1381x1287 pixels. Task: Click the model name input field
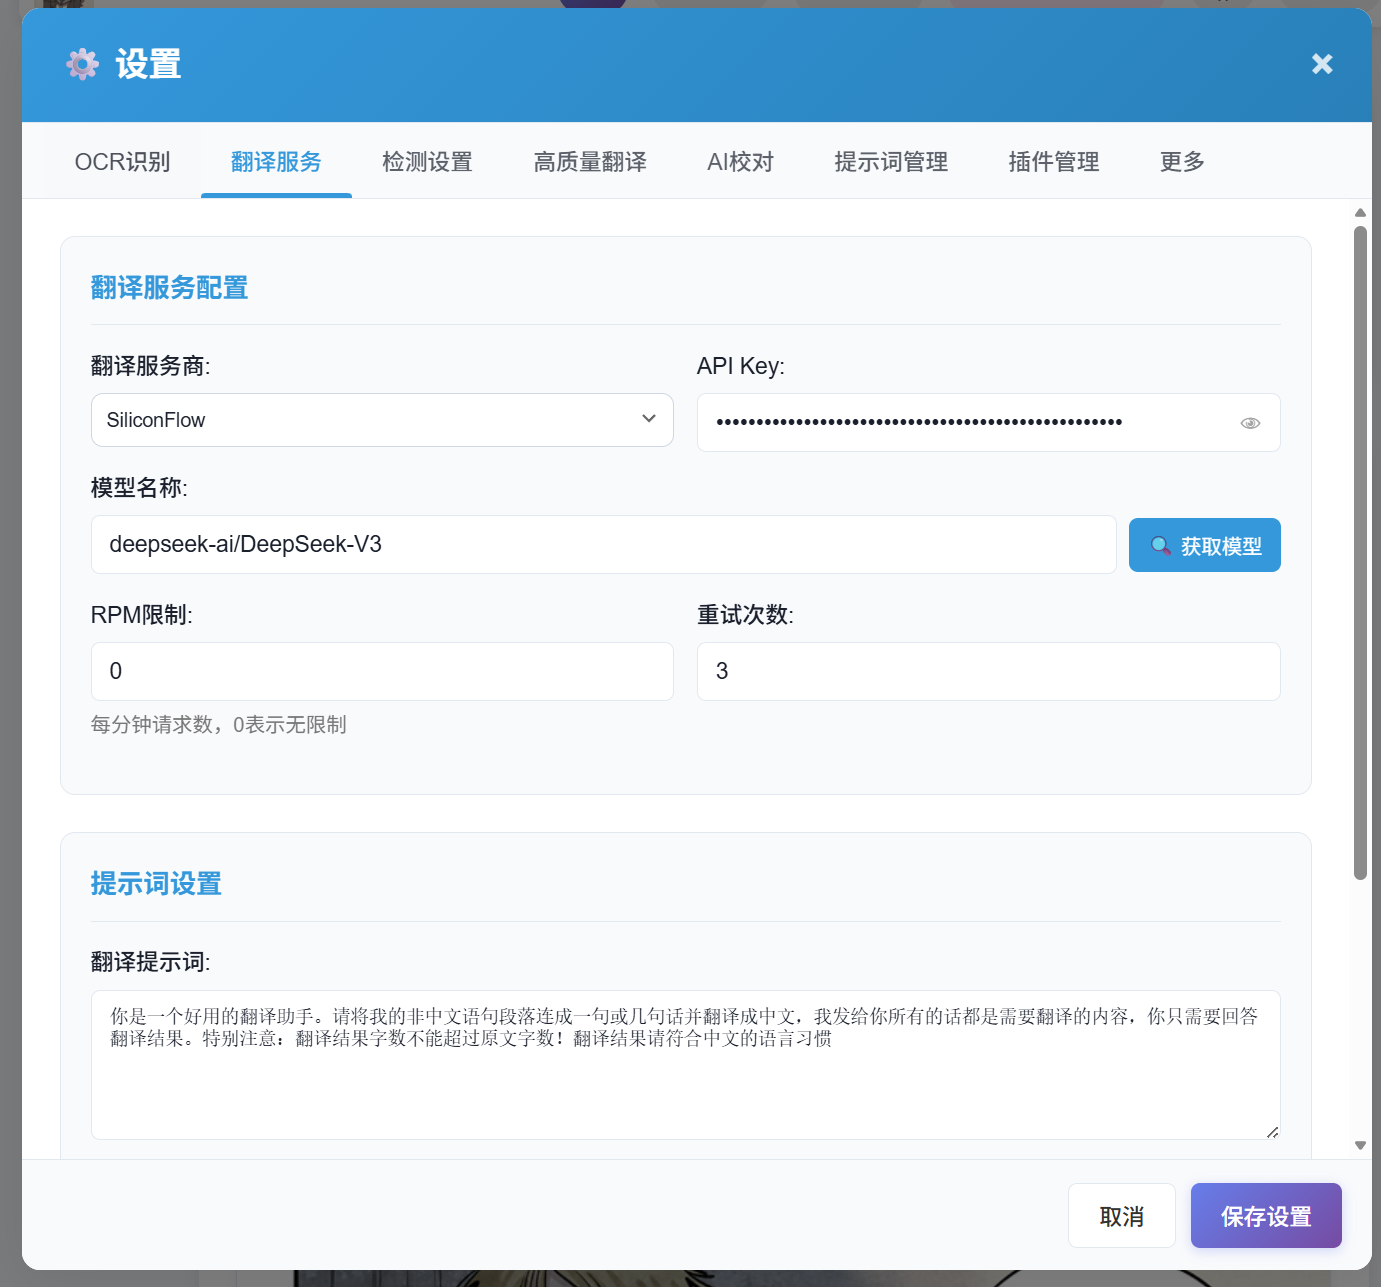[603, 545]
